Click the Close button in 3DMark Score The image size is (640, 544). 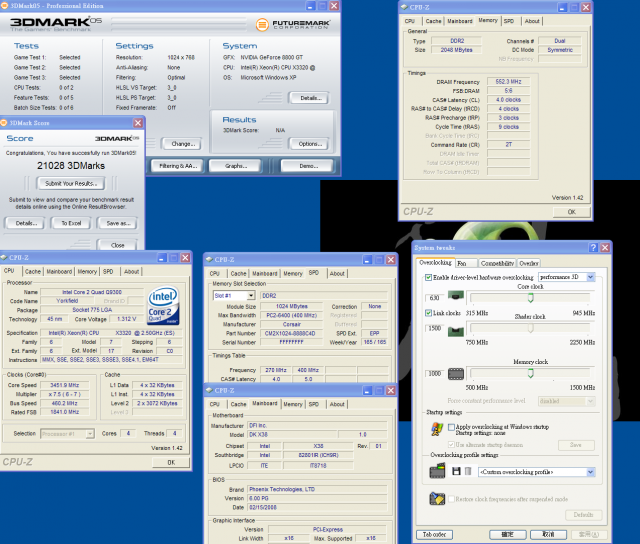118,245
